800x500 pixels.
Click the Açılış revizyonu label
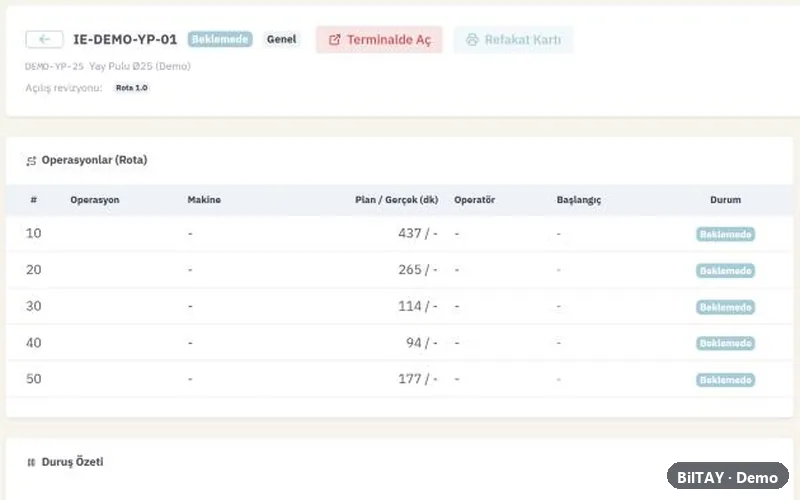pos(64,88)
